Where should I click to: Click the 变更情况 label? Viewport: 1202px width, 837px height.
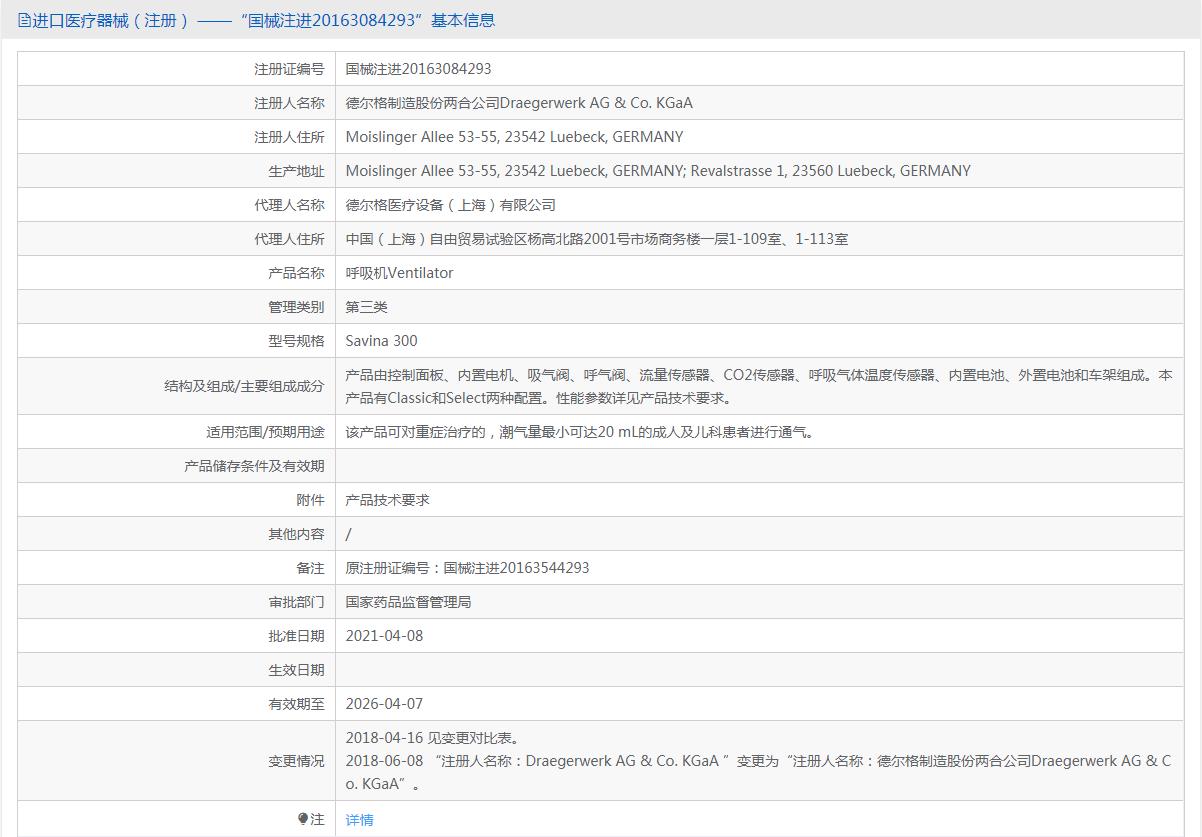click(297, 761)
